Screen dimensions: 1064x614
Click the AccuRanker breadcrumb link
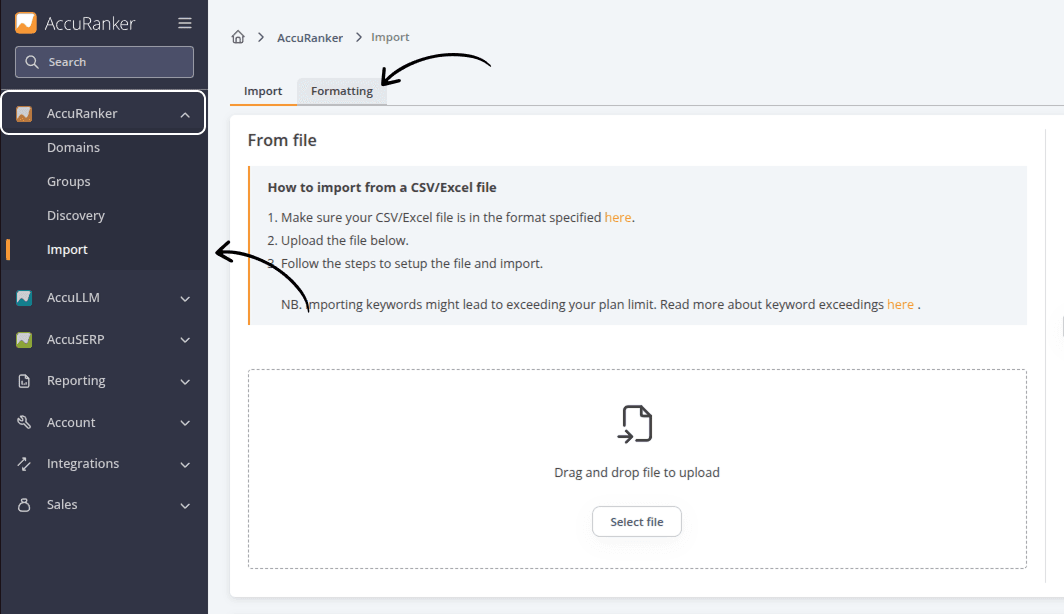[309, 38]
